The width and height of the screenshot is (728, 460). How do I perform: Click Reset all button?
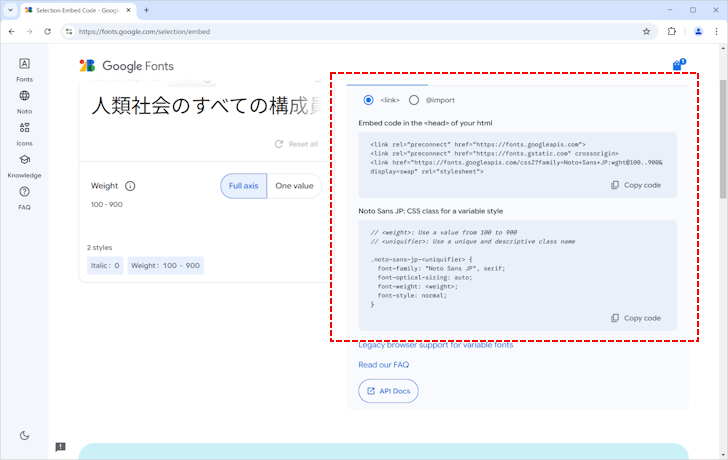tap(297, 144)
